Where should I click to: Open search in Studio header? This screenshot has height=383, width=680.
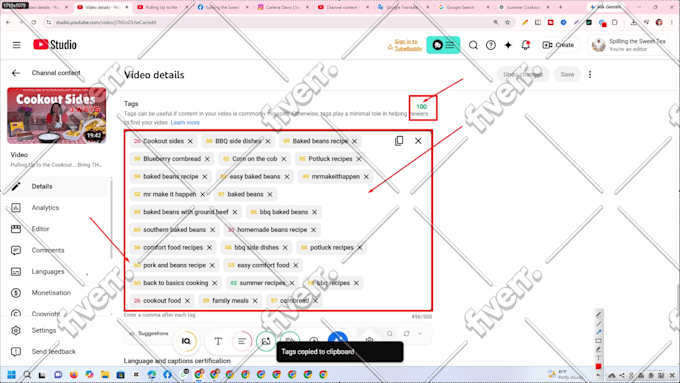click(x=473, y=45)
